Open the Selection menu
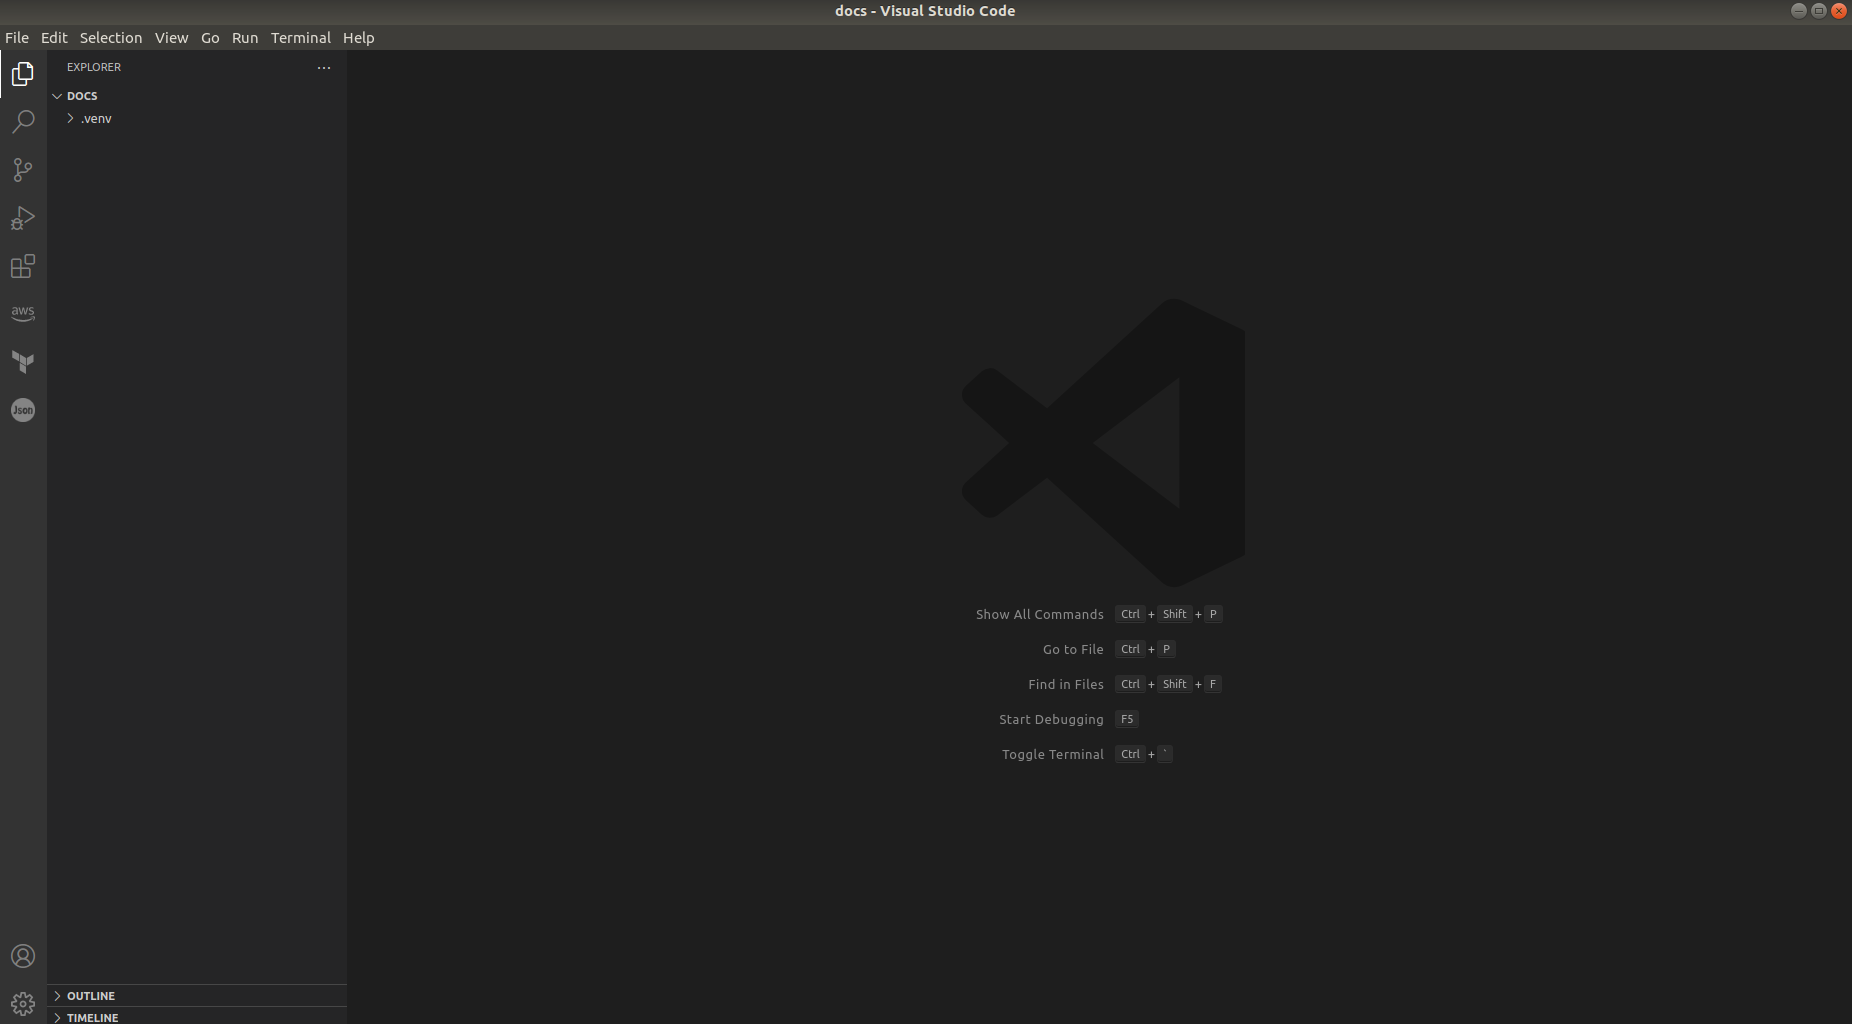Viewport: 1852px width, 1024px height. [x=111, y=38]
